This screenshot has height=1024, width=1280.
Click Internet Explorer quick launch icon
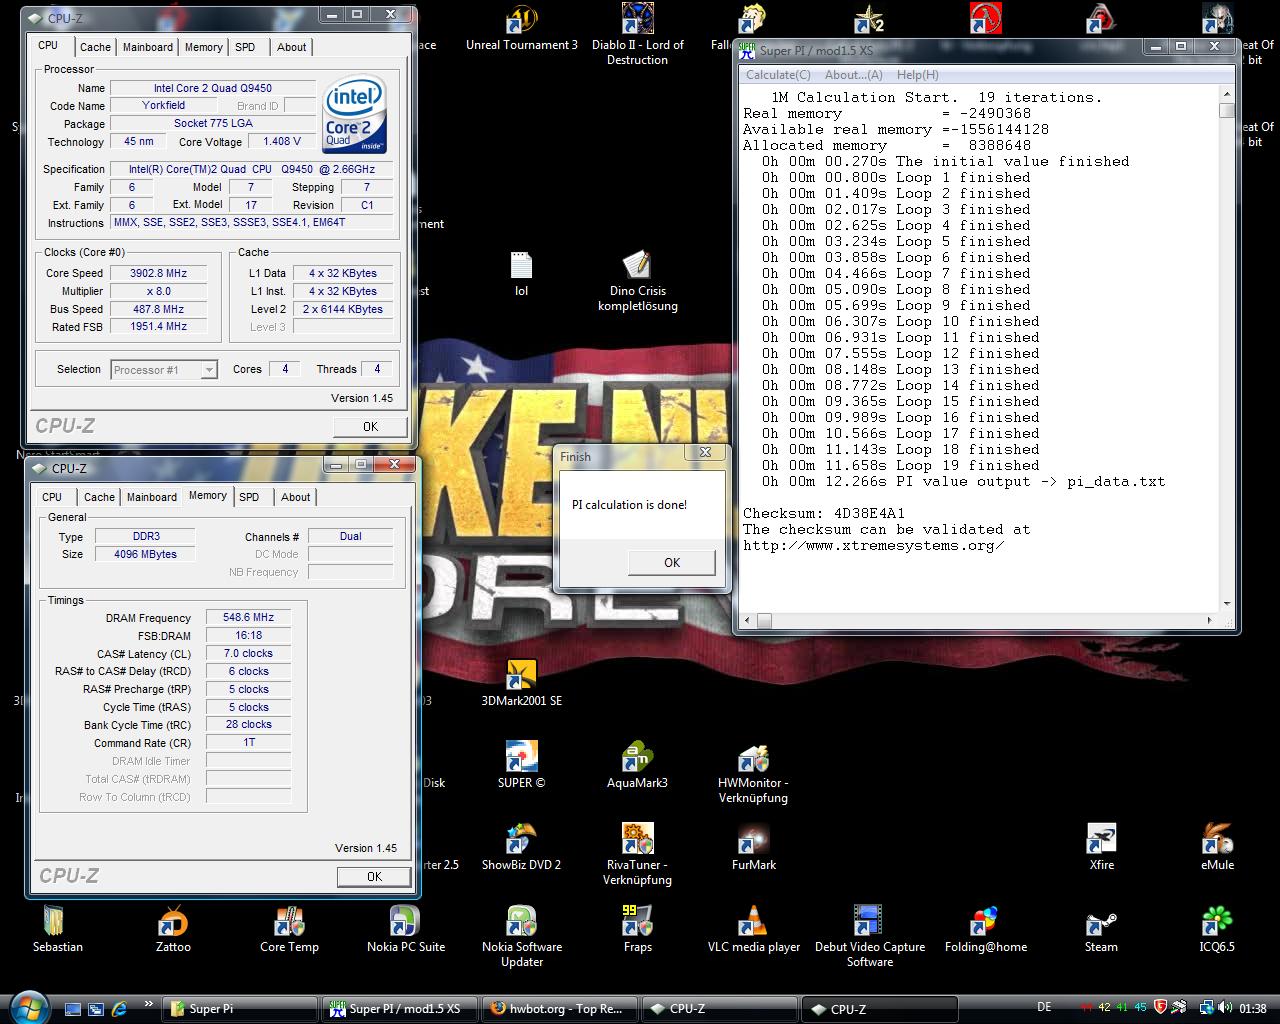click(x=119, y=1009)
